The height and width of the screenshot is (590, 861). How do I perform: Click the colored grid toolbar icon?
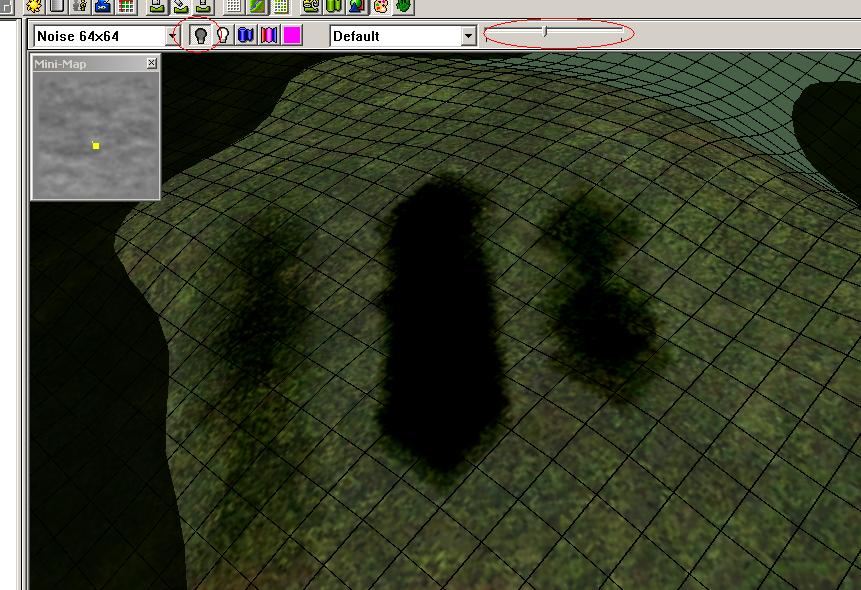click(126, 7)
